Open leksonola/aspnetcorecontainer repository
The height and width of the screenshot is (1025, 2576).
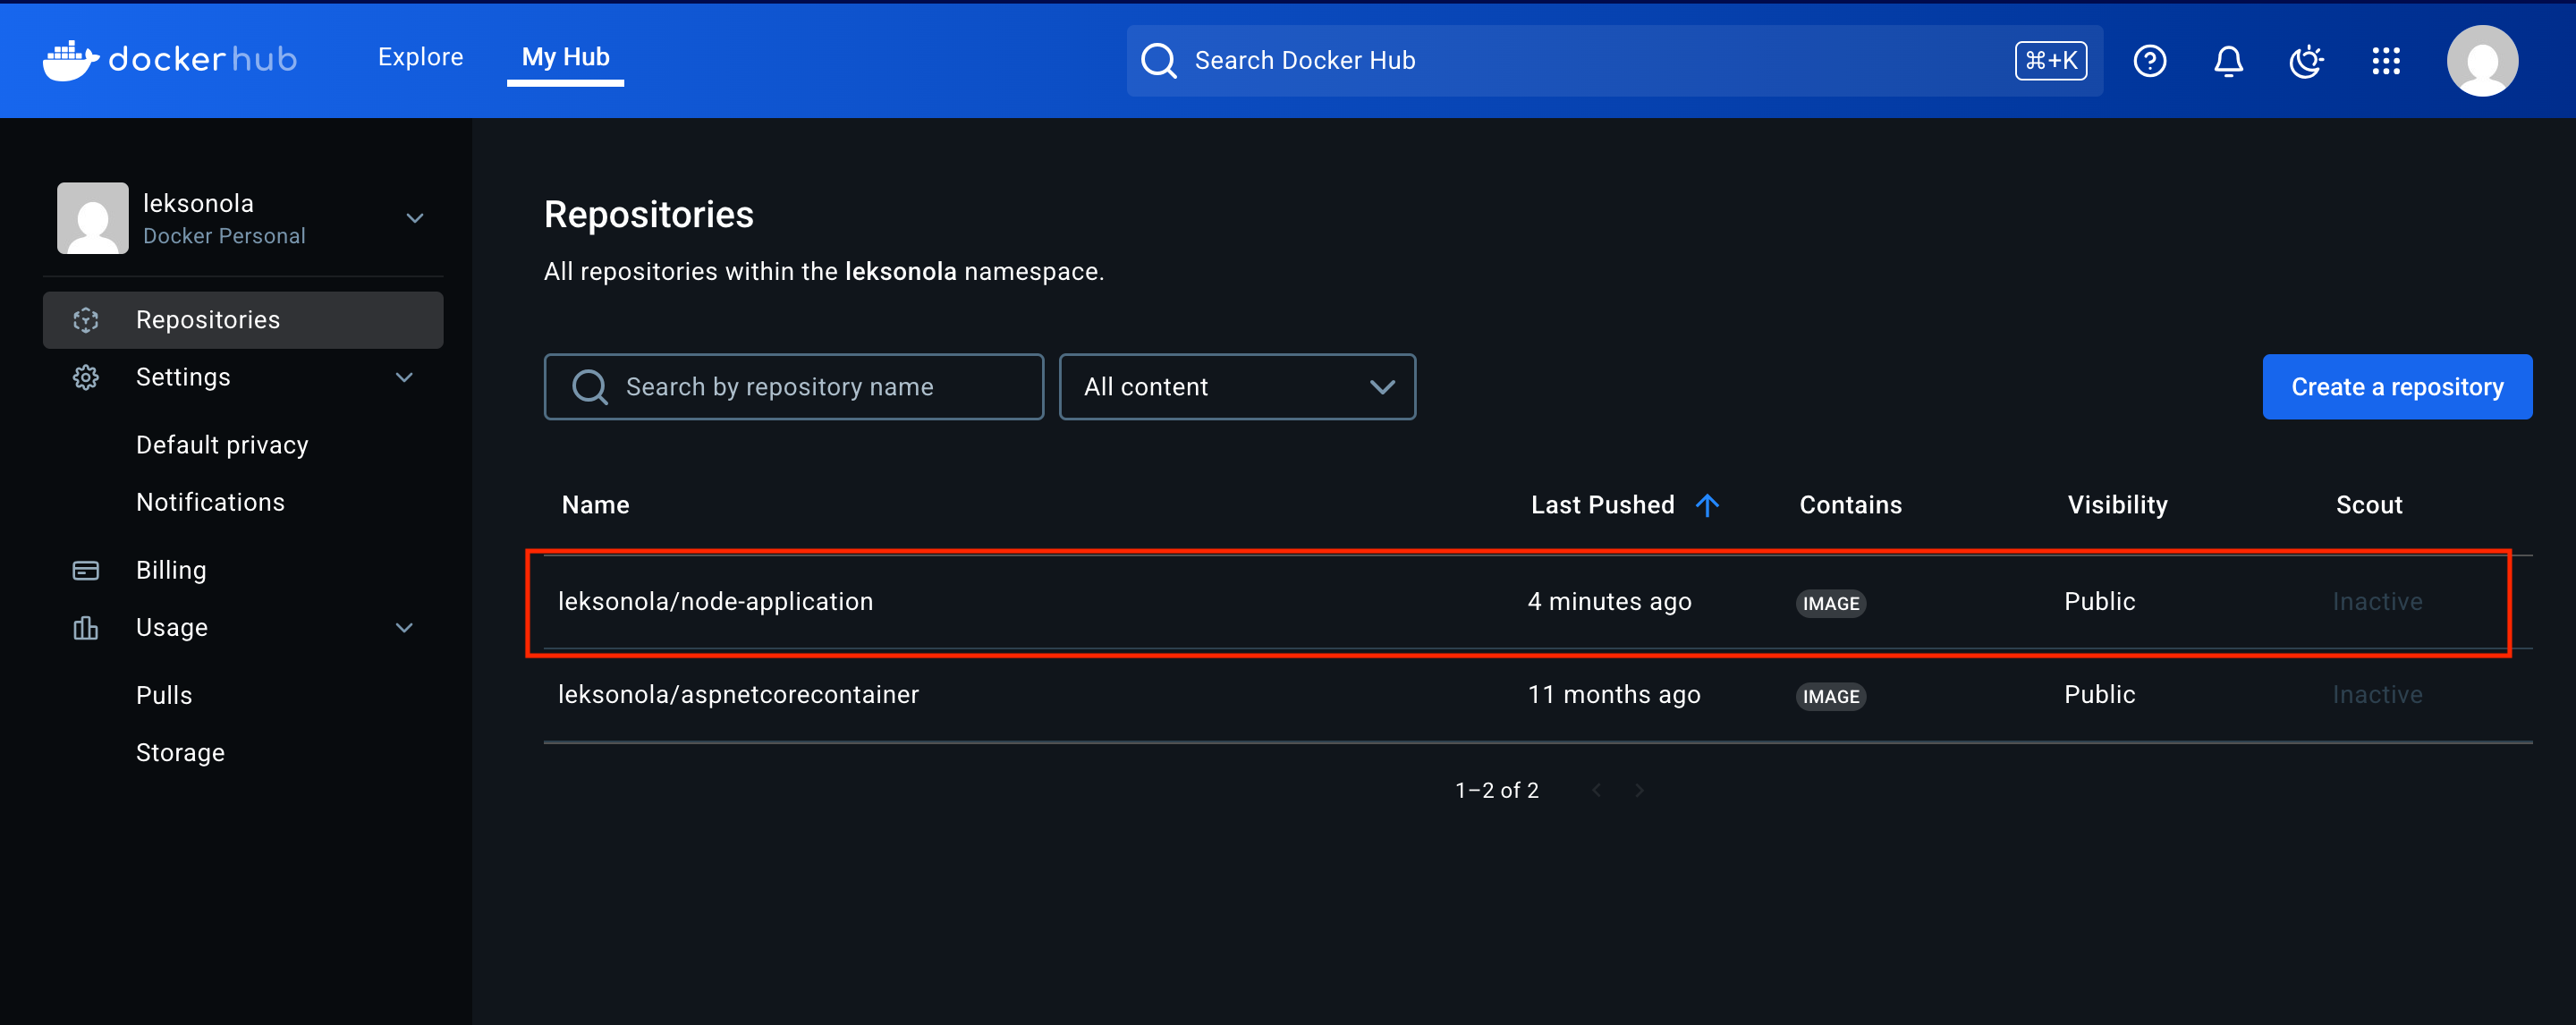point(738,694)
